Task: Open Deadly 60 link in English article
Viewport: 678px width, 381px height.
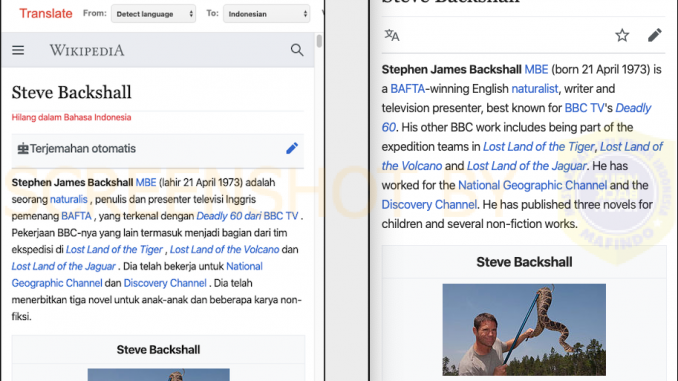Action: point(633,108)
